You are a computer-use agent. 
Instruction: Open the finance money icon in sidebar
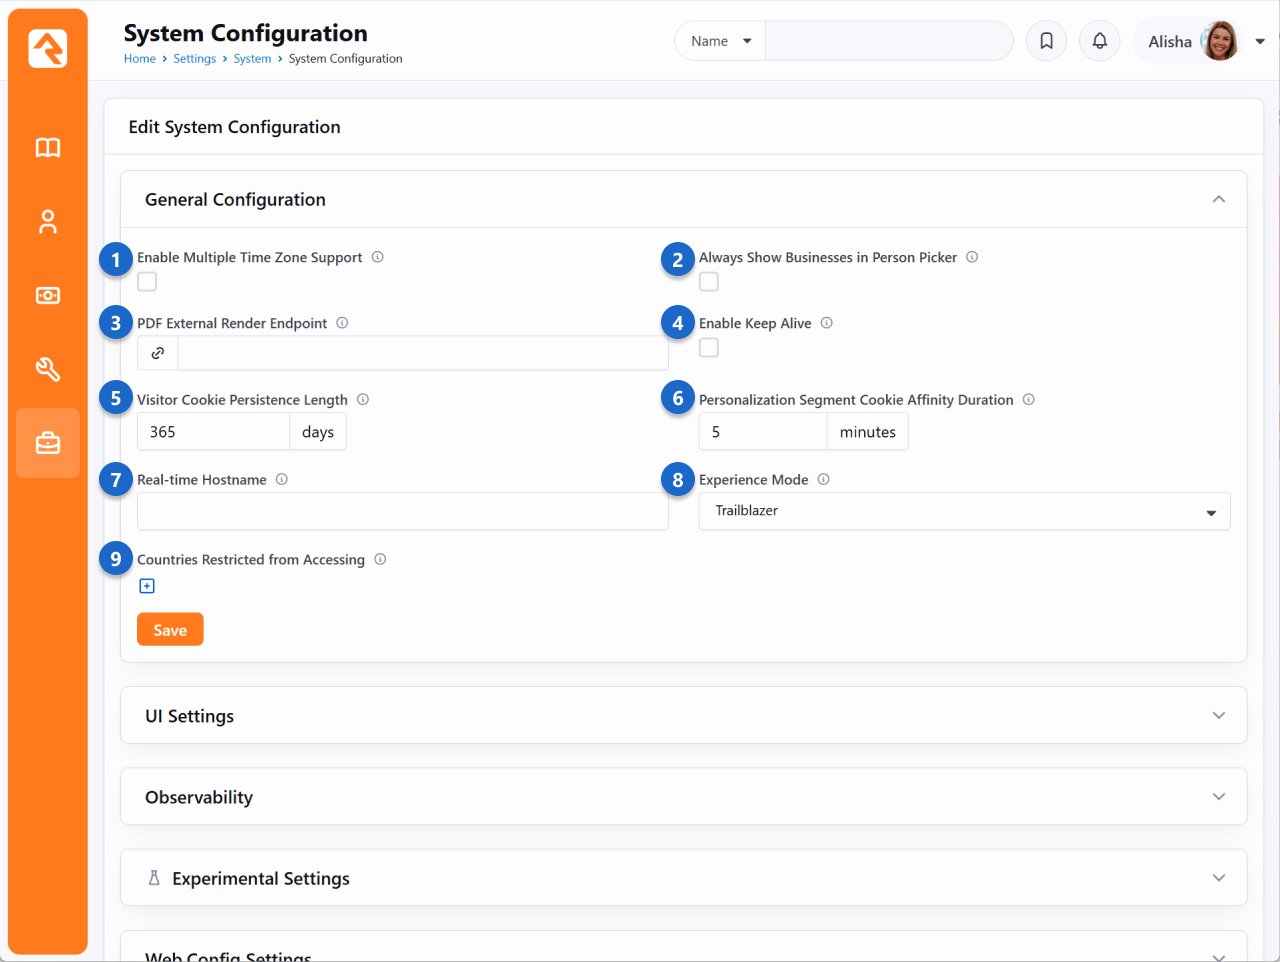(47, 296)
